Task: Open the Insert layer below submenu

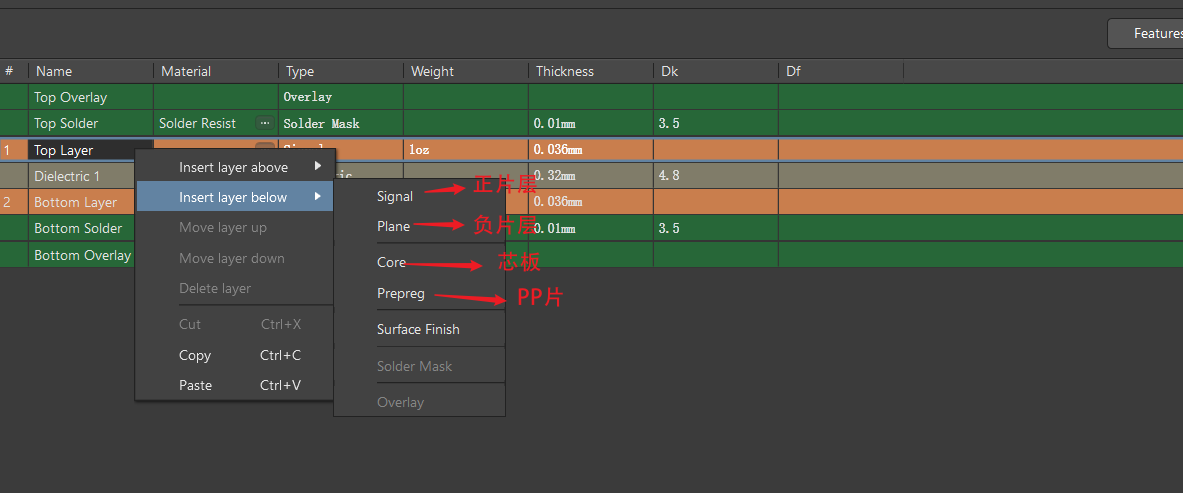Action: tap(235, 197)
